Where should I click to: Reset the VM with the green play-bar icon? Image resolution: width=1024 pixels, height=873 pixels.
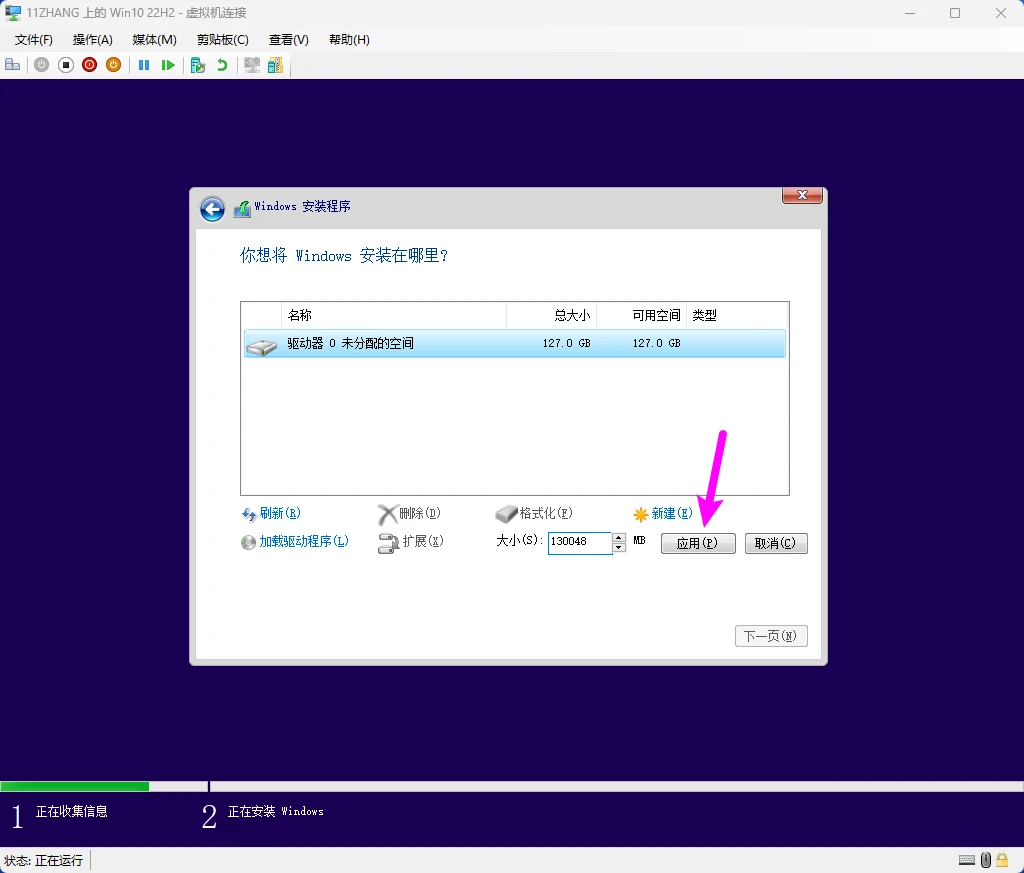[x=168, y=65]
